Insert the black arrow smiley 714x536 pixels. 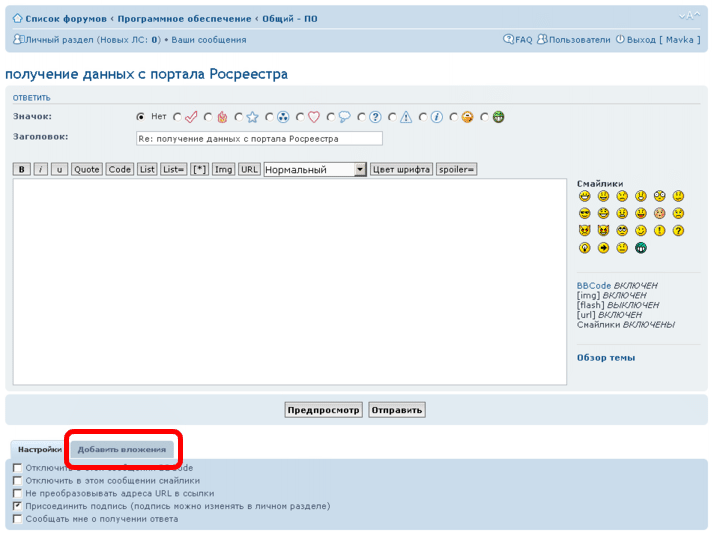(603, 248)
